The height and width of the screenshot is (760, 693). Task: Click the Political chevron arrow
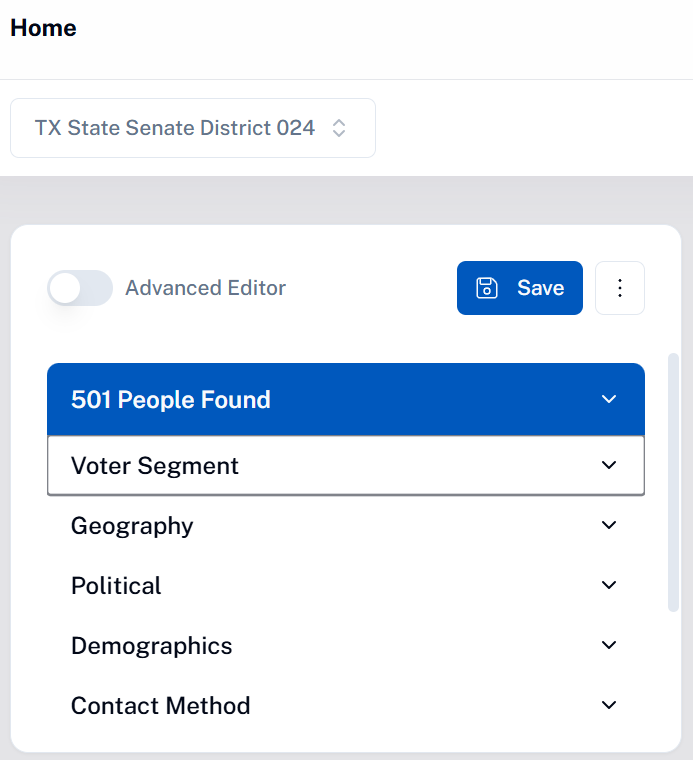pyautogui.click(x=609, y=585)
